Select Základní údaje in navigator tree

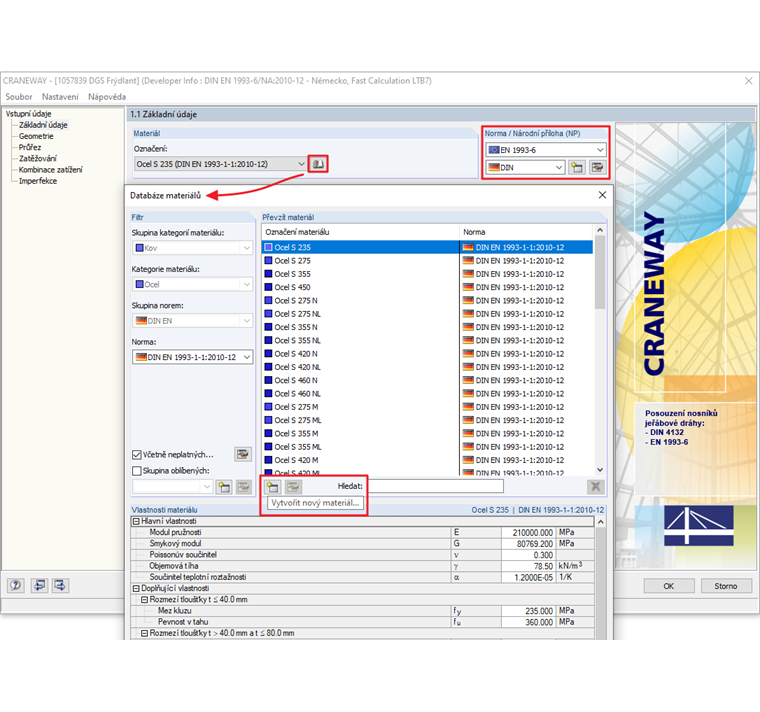43,125
